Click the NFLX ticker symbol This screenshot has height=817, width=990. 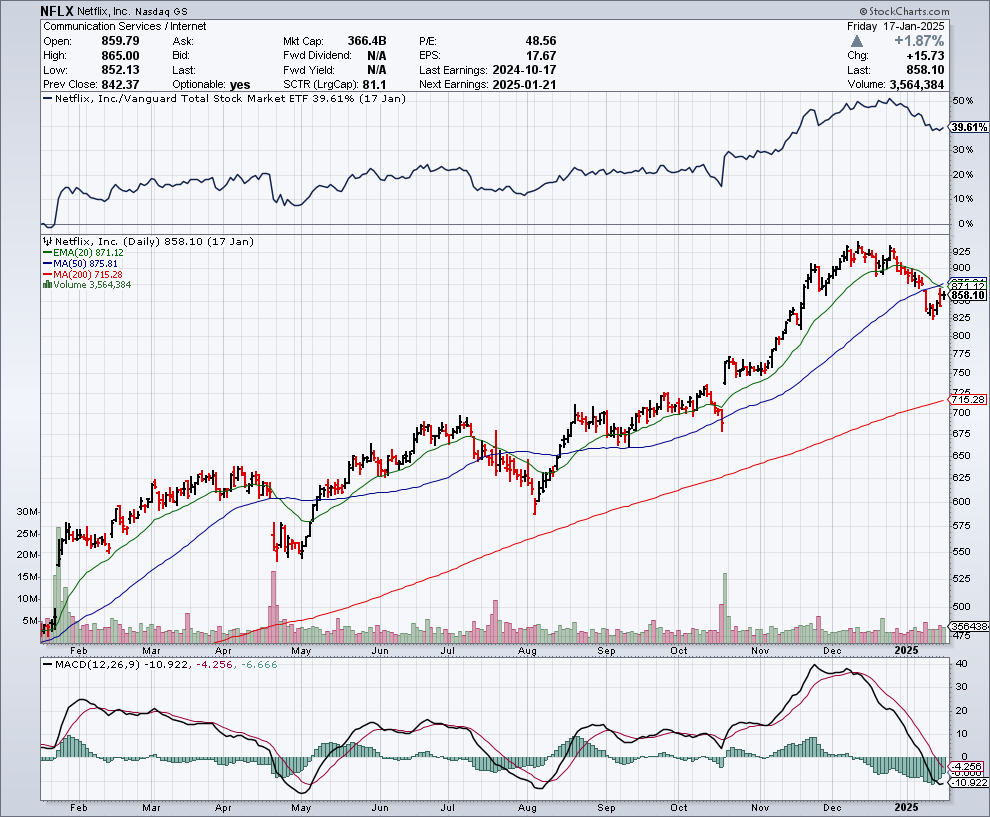pyautogui.click(x=57, y=11)
